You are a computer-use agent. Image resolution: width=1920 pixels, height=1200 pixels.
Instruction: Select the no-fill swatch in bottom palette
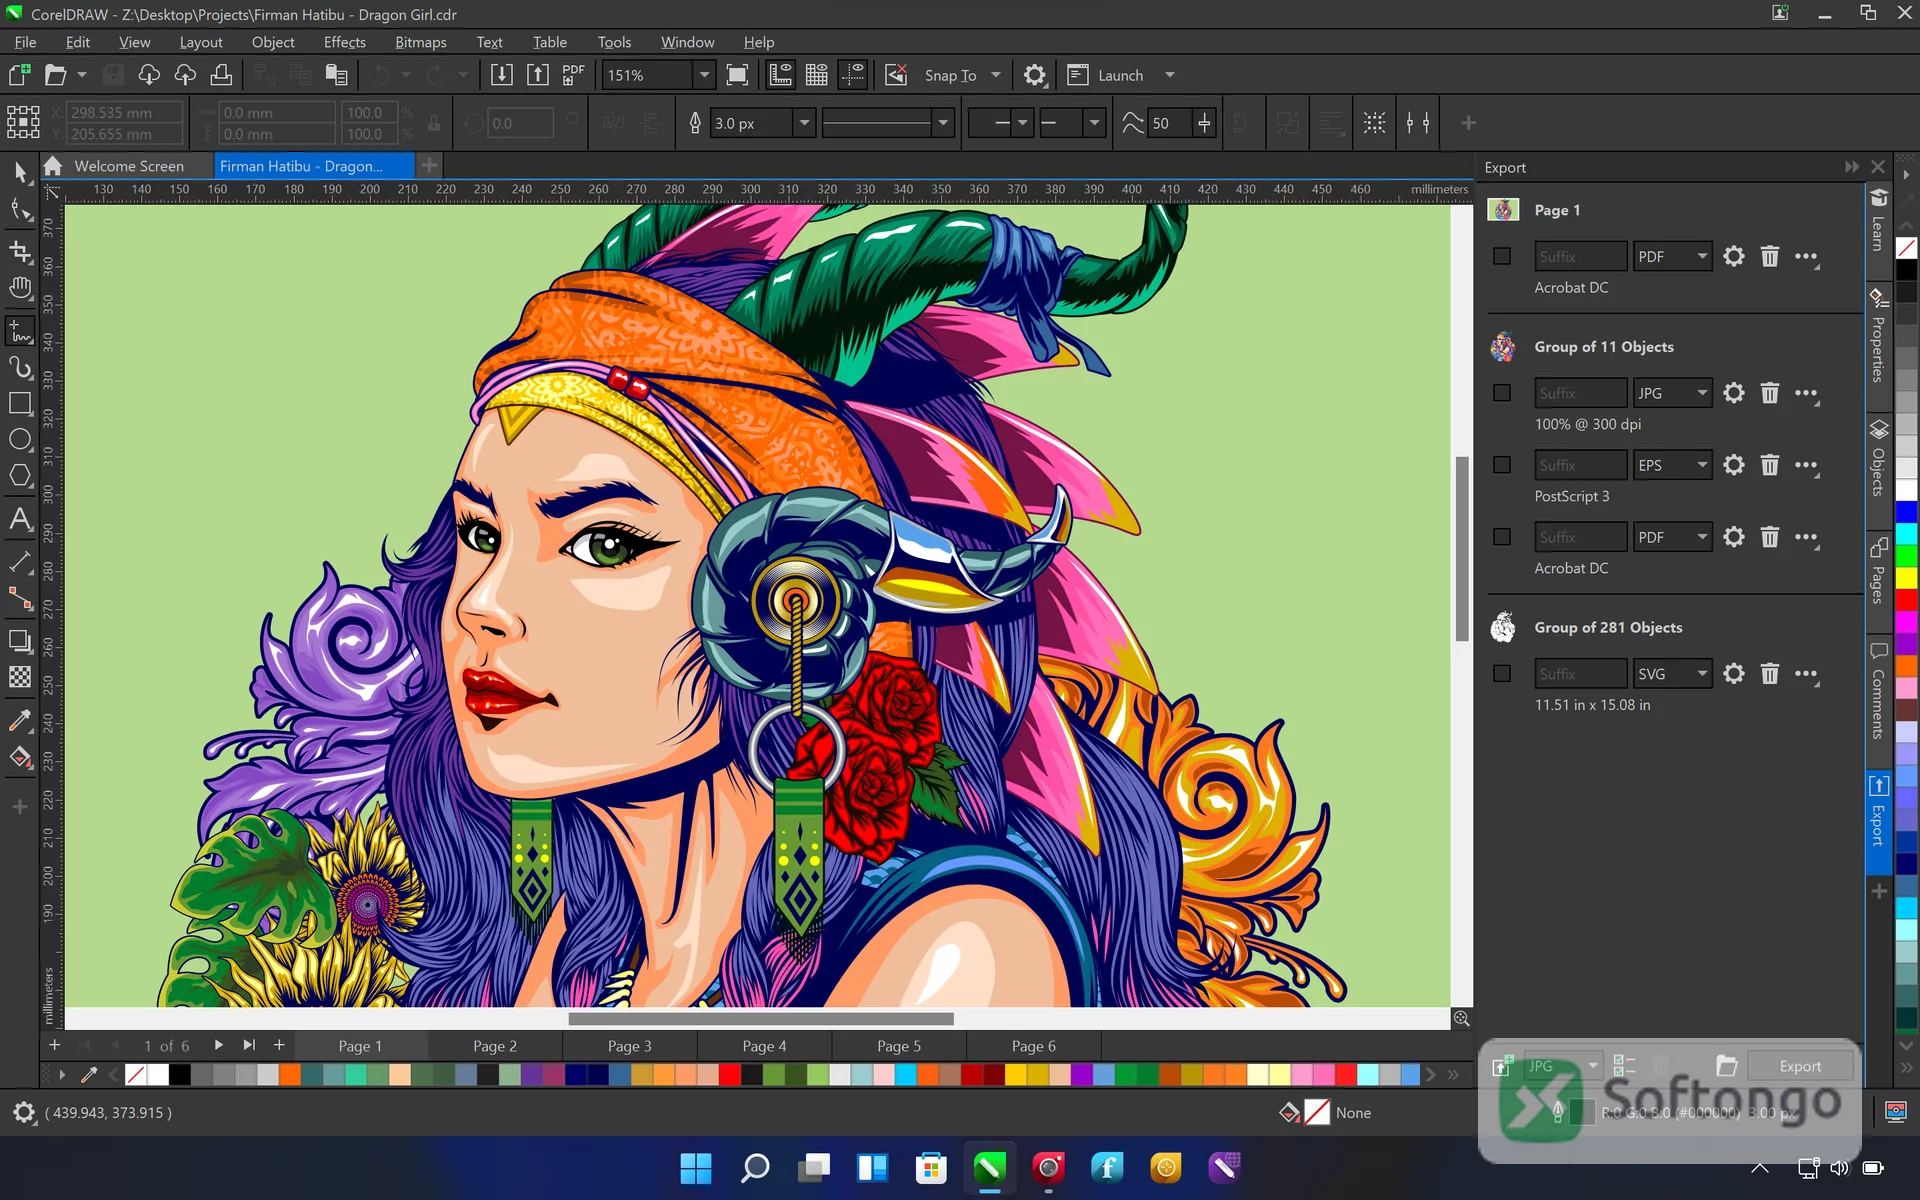pyautogui.click(x=135, y=1075)
